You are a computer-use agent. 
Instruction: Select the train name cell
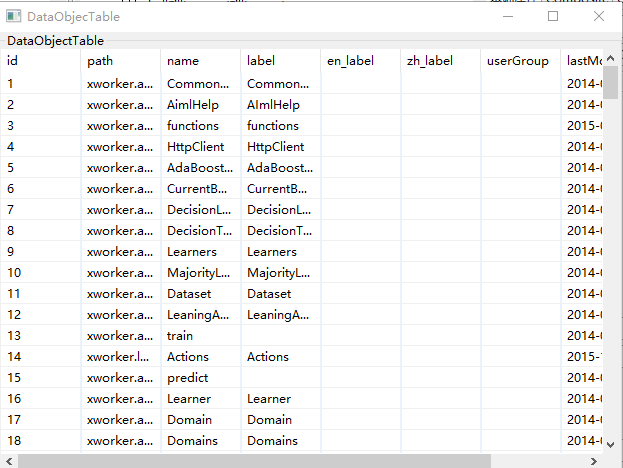pos(201,336)
